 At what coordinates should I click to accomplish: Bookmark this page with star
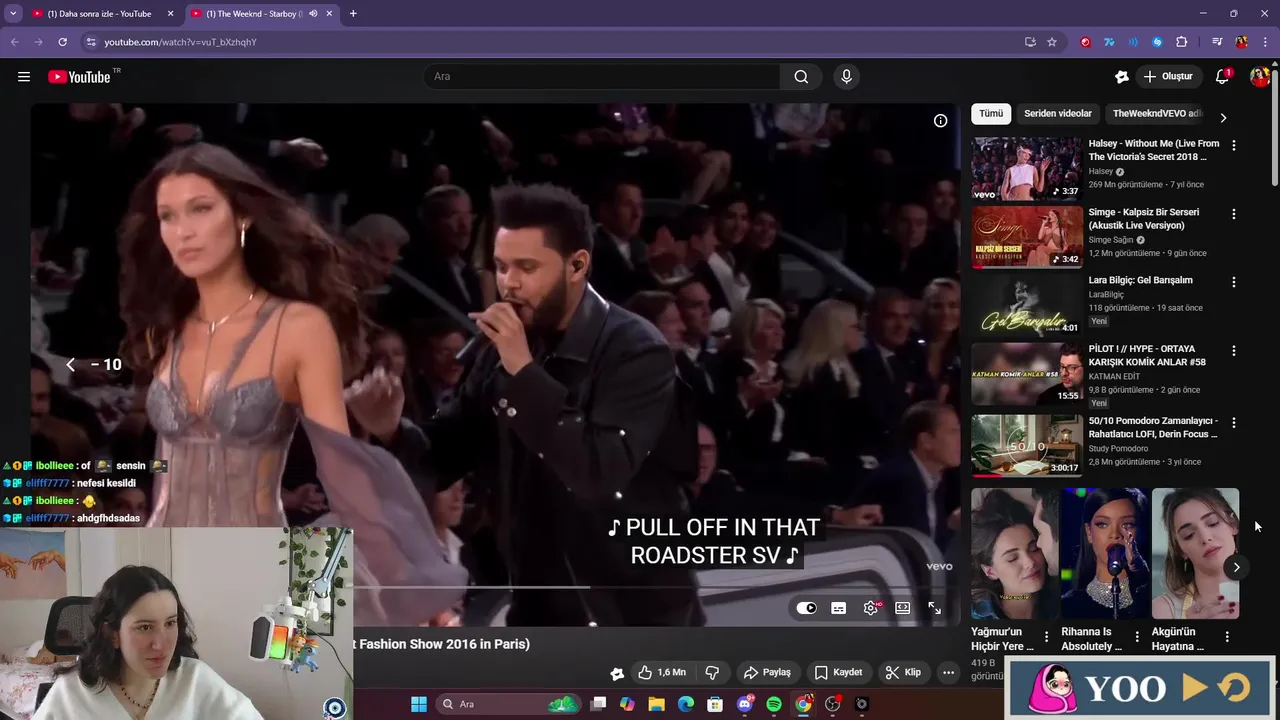pyautogui.click(x=1052, y=42)
